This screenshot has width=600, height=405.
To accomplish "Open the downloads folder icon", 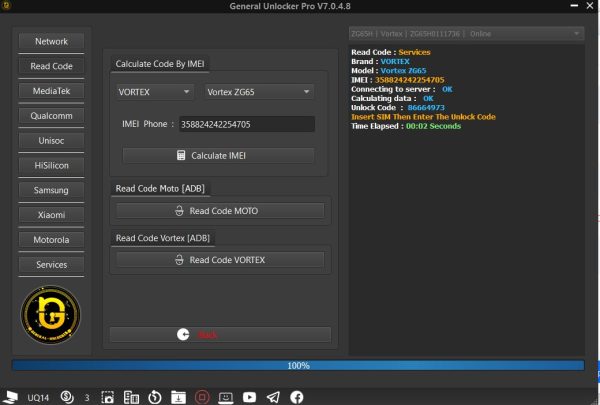I will (178, 397).
